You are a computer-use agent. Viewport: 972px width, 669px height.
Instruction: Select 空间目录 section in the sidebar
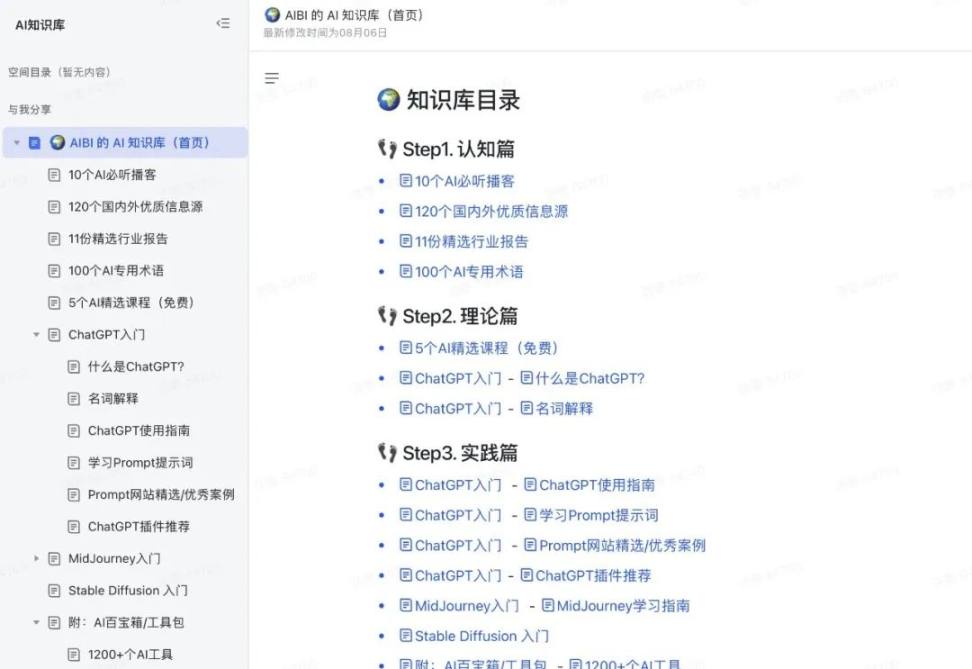tap(59, 72)
